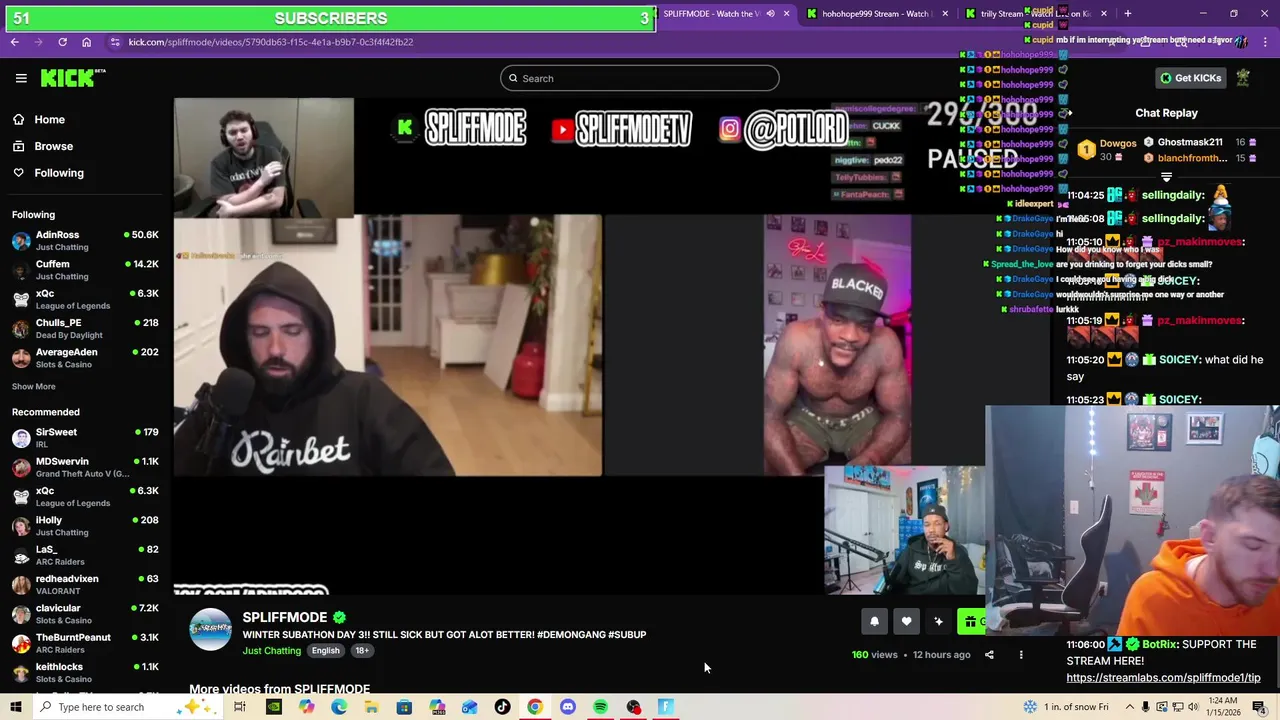
Task: Open user profile avatar next to Get KICKs
Action: point(1243,78)
